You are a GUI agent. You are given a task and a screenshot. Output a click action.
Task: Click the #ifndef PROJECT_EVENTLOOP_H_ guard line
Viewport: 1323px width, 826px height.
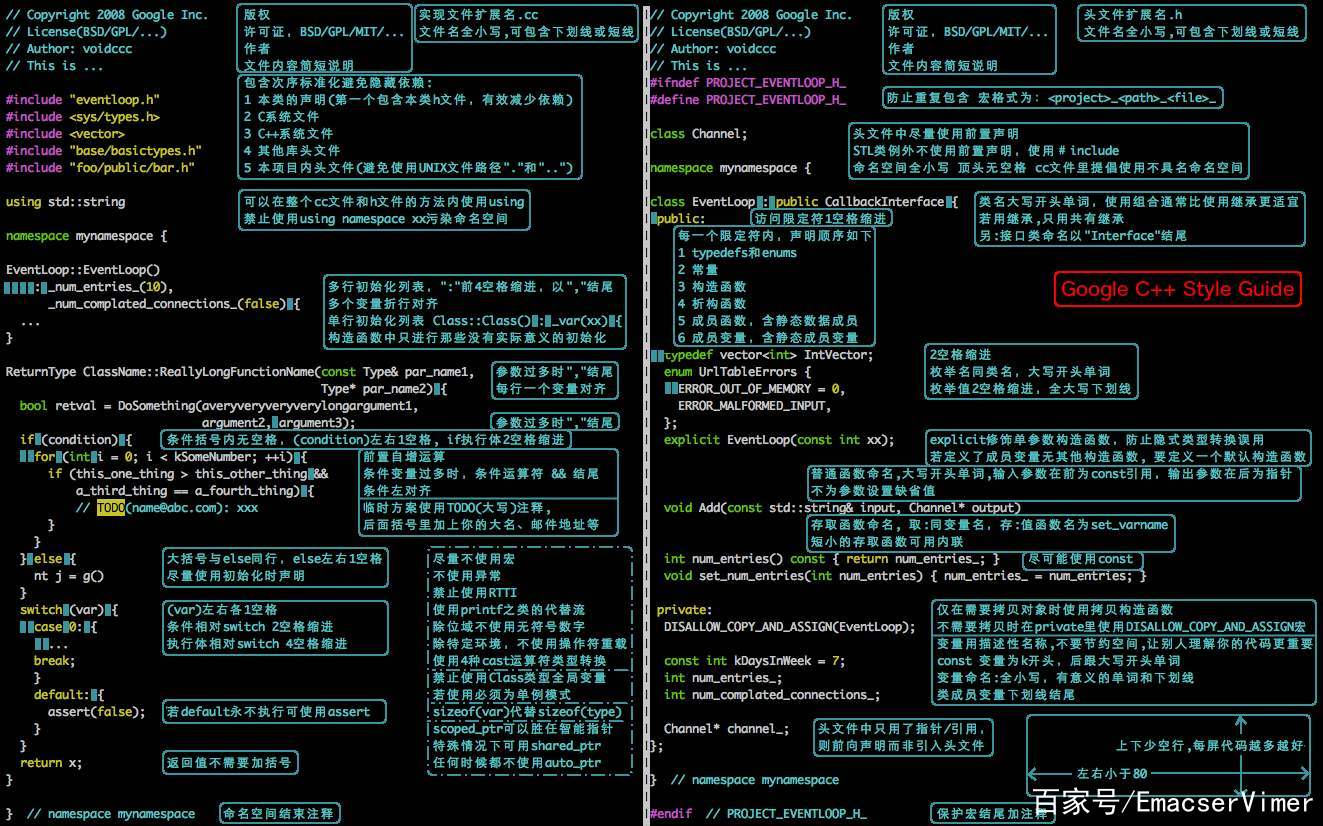748,83
